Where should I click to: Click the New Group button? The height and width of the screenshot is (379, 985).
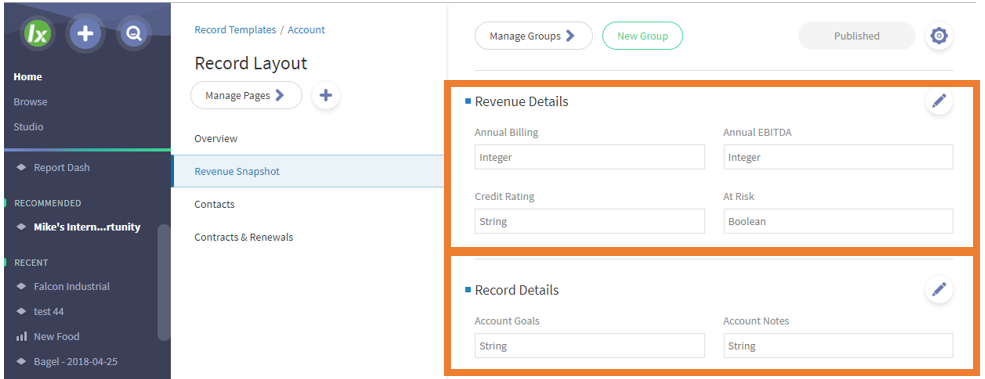(x=642, y=36)
